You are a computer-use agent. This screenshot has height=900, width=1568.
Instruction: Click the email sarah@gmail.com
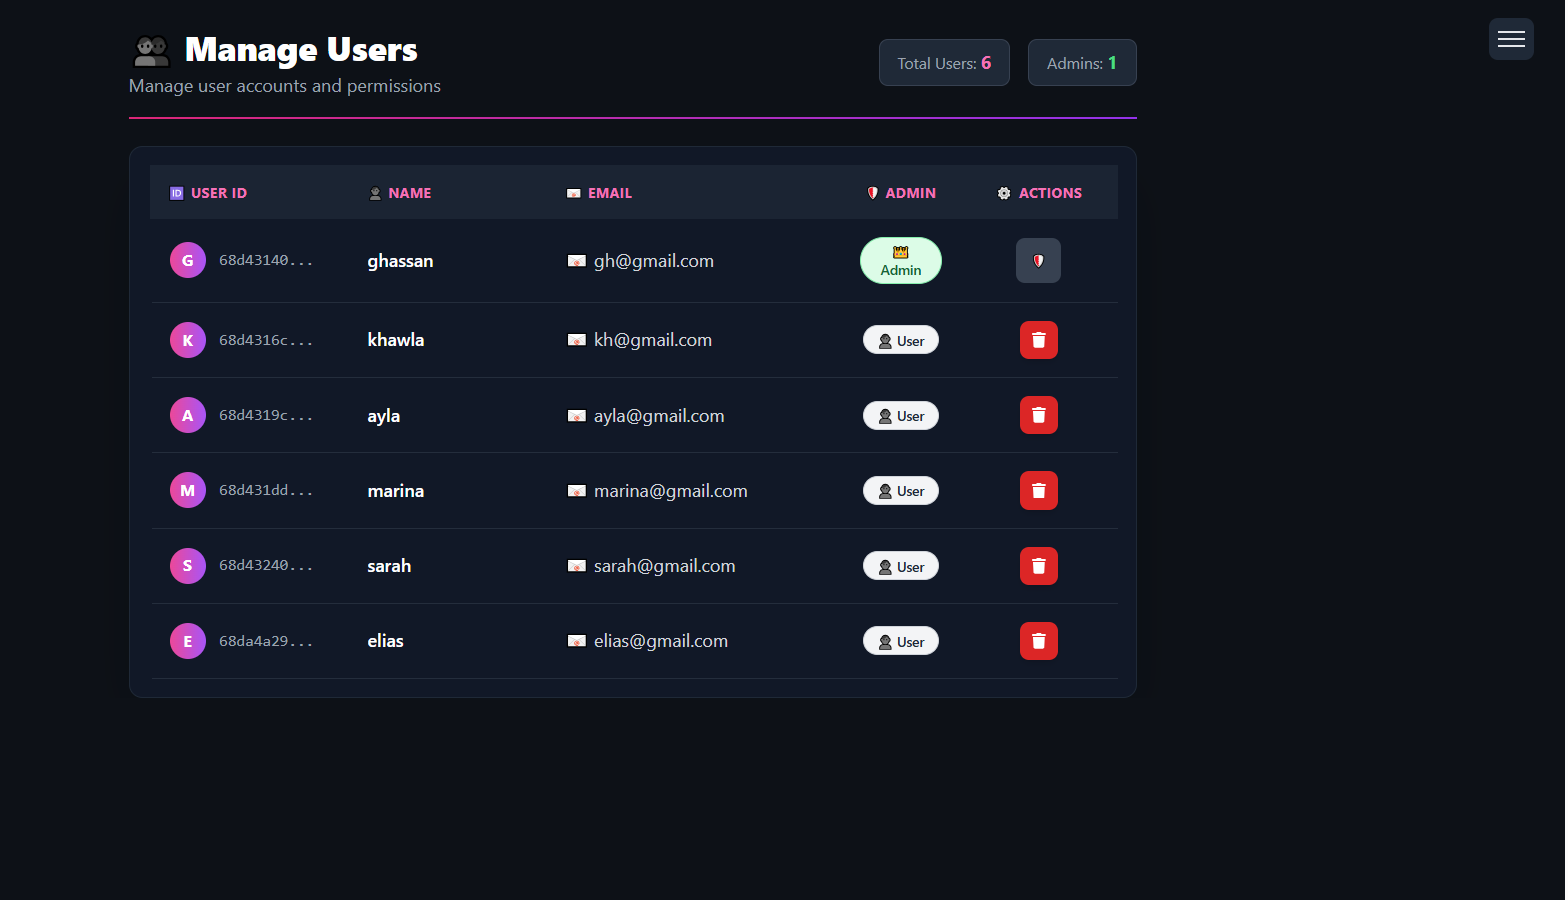tap(665, 566)
